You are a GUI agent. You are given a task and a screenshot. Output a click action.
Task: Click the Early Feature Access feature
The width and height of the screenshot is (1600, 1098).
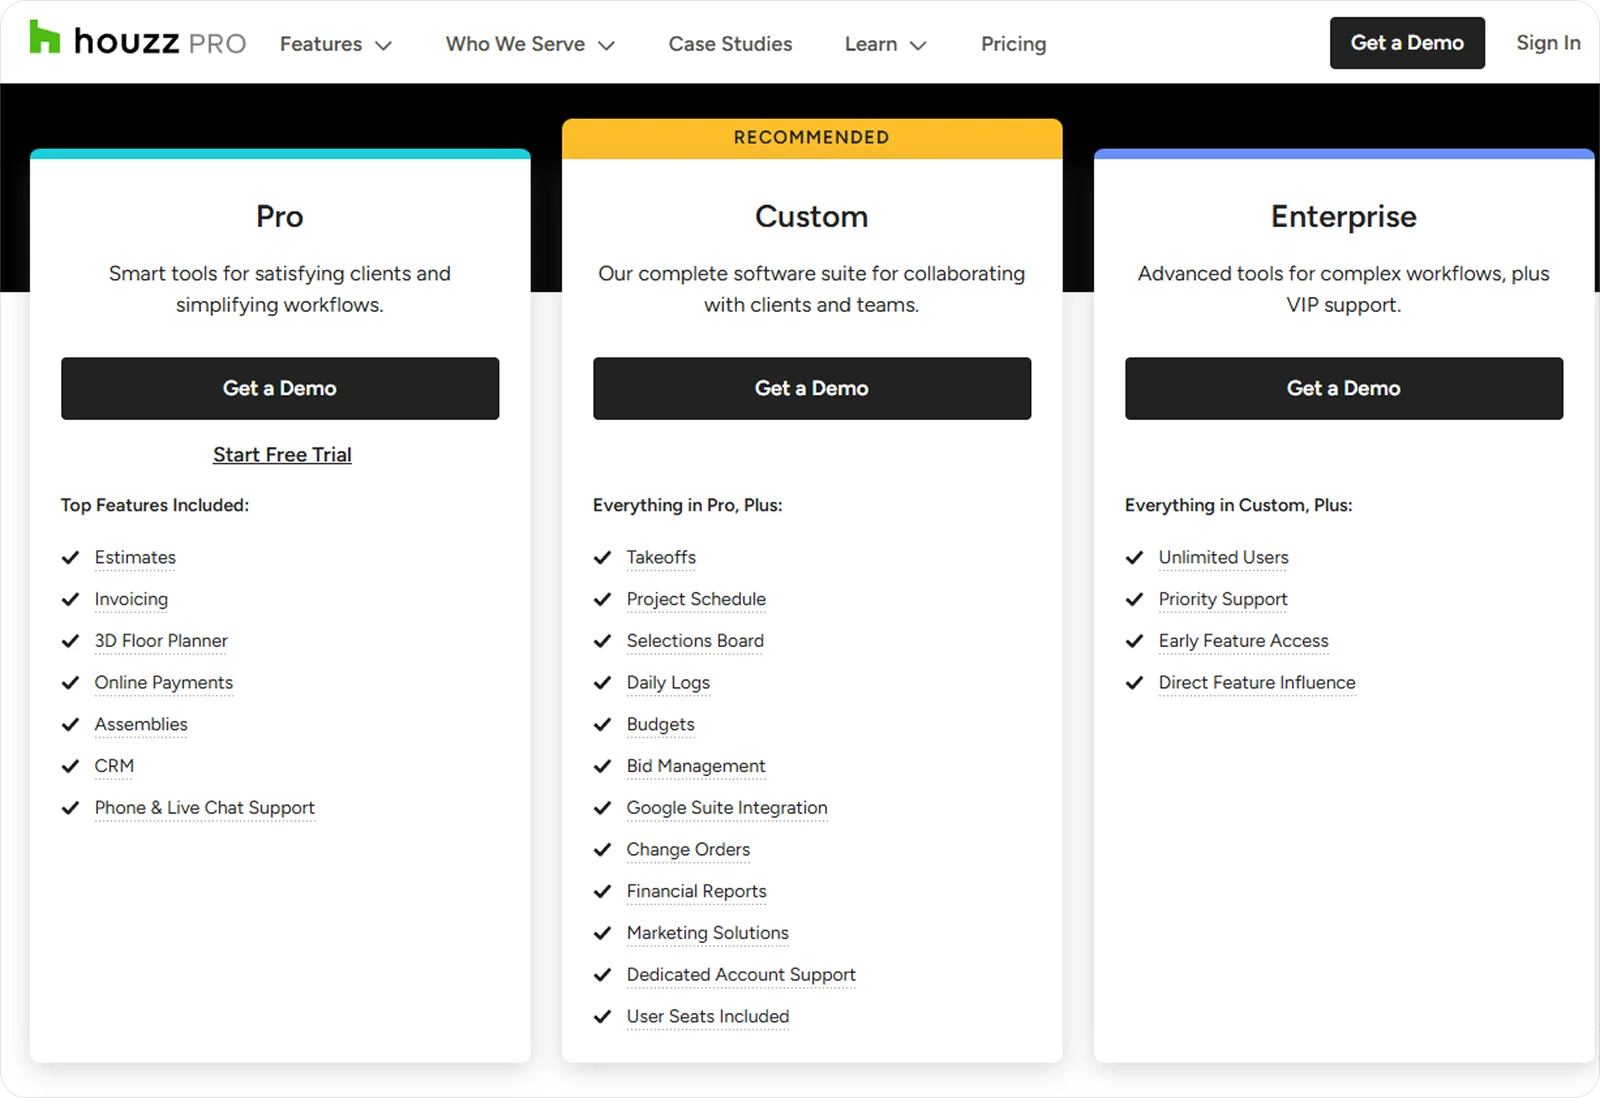click(1243, 641)
